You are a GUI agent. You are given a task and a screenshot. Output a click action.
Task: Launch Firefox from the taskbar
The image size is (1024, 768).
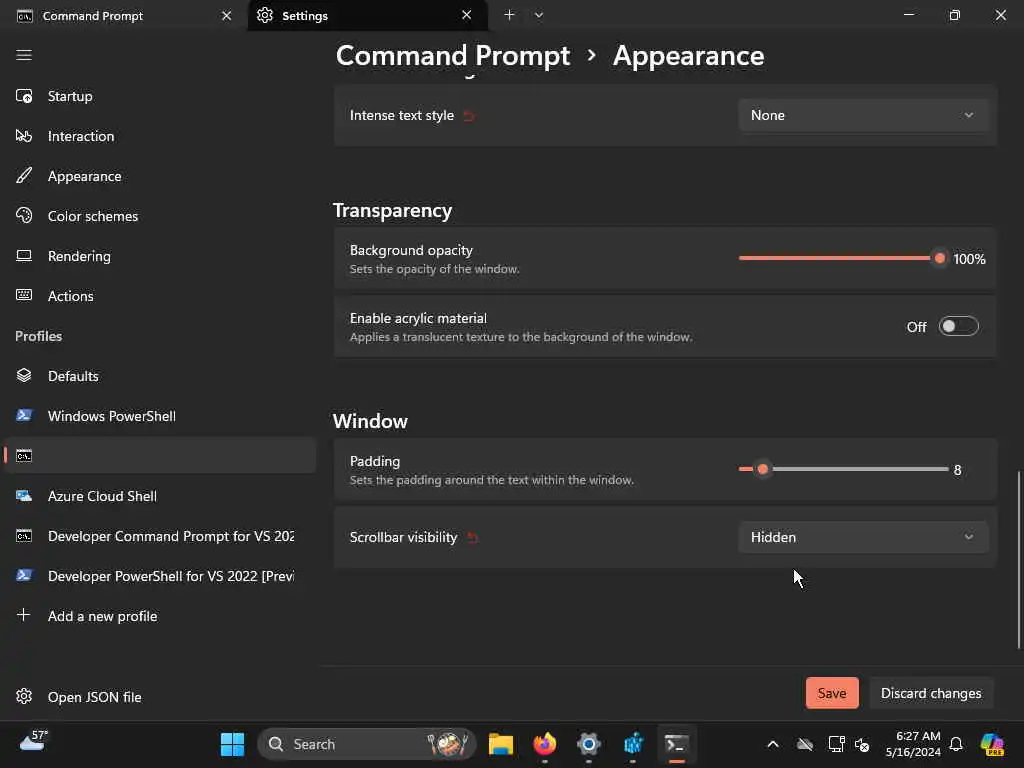tap(545, 744)
